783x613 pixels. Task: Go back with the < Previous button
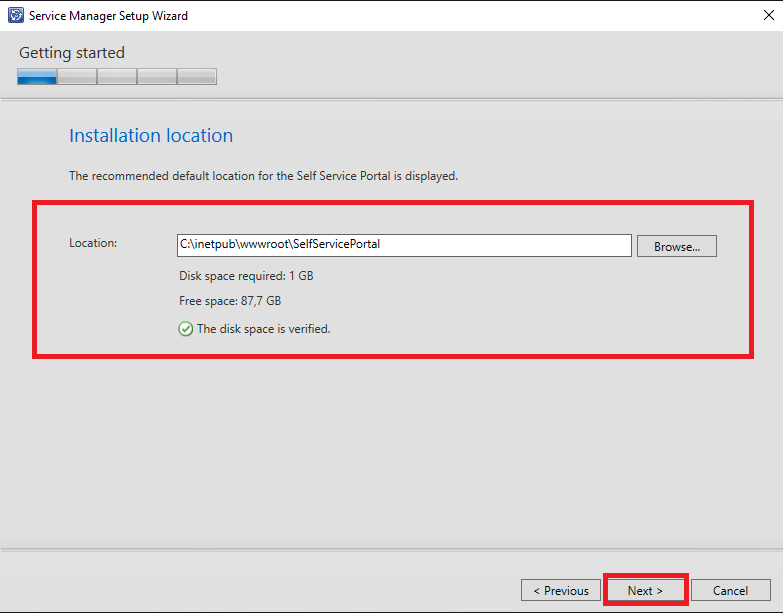pos(561,591)
